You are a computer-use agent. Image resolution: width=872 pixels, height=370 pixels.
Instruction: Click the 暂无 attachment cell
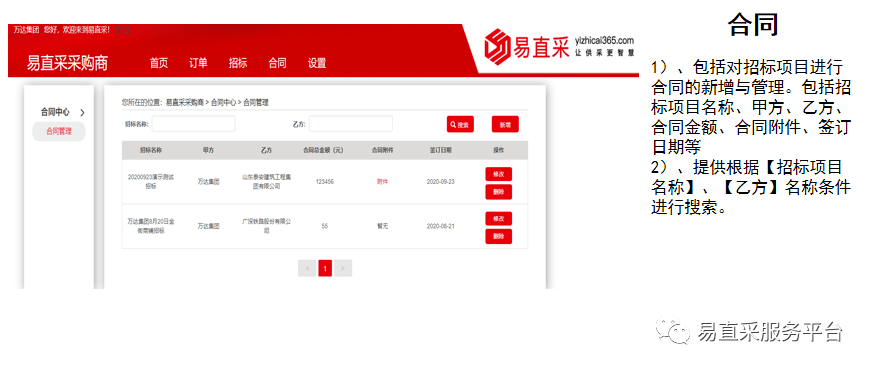click(x=382, y=226)
